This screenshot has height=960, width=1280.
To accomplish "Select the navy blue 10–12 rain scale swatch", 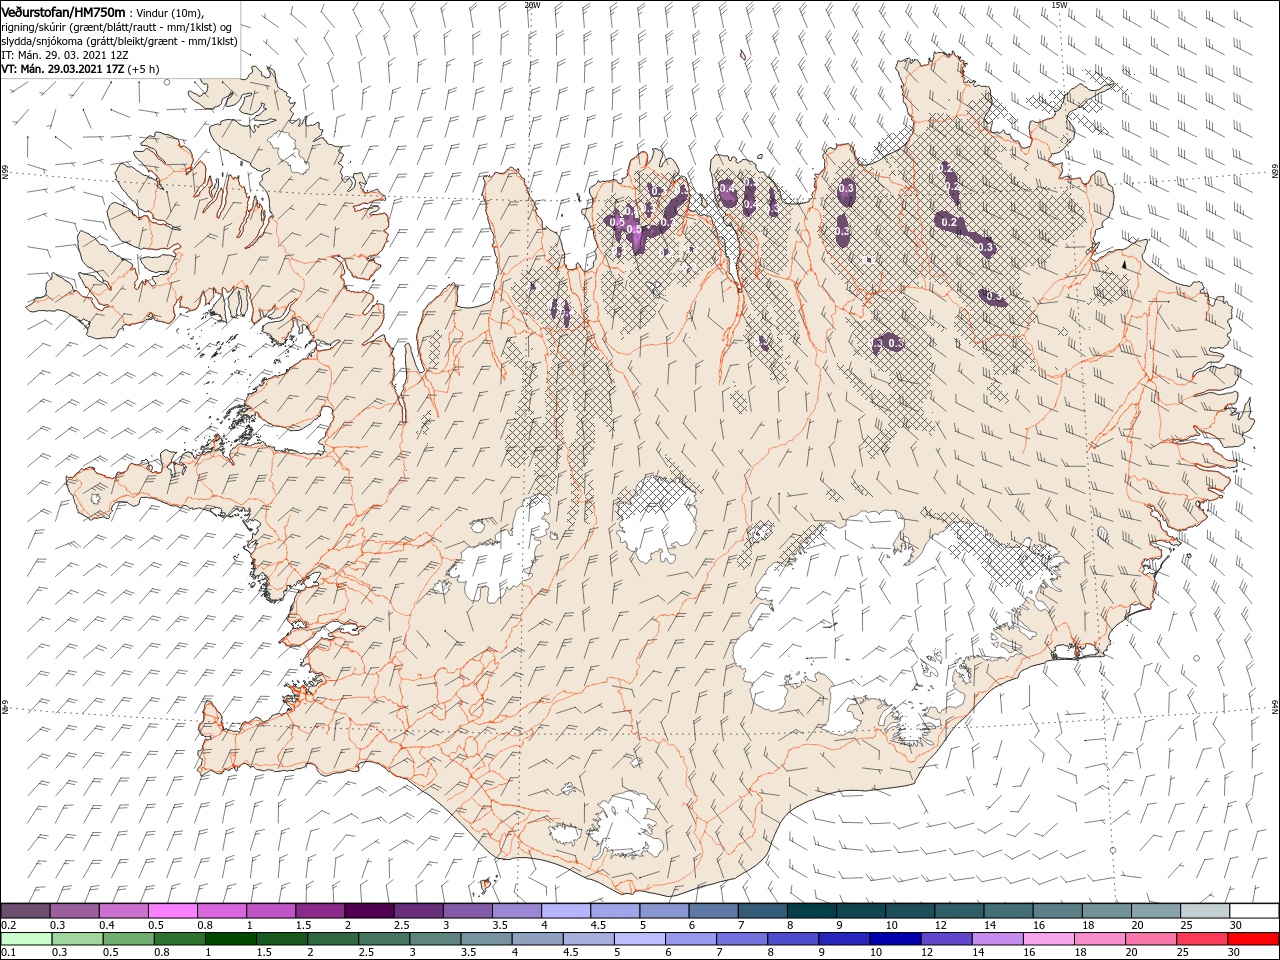I will 893,939.
